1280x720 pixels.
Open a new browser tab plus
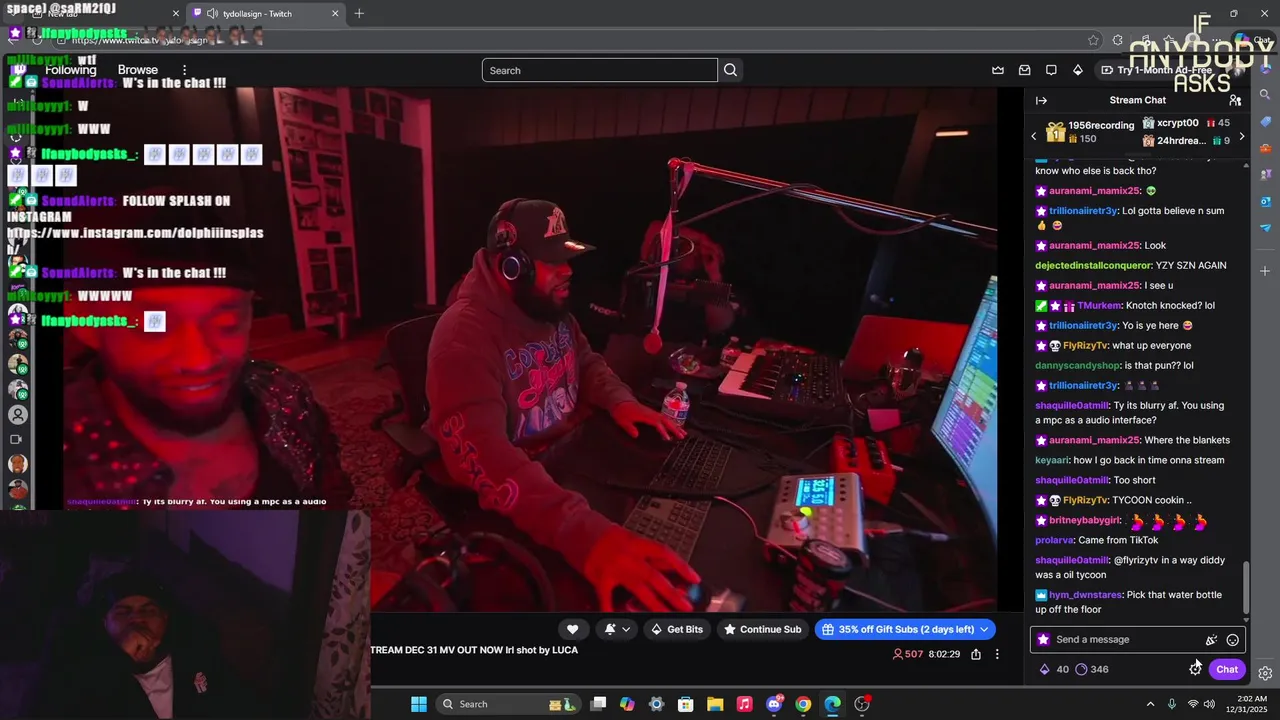[x=359, y=13]
